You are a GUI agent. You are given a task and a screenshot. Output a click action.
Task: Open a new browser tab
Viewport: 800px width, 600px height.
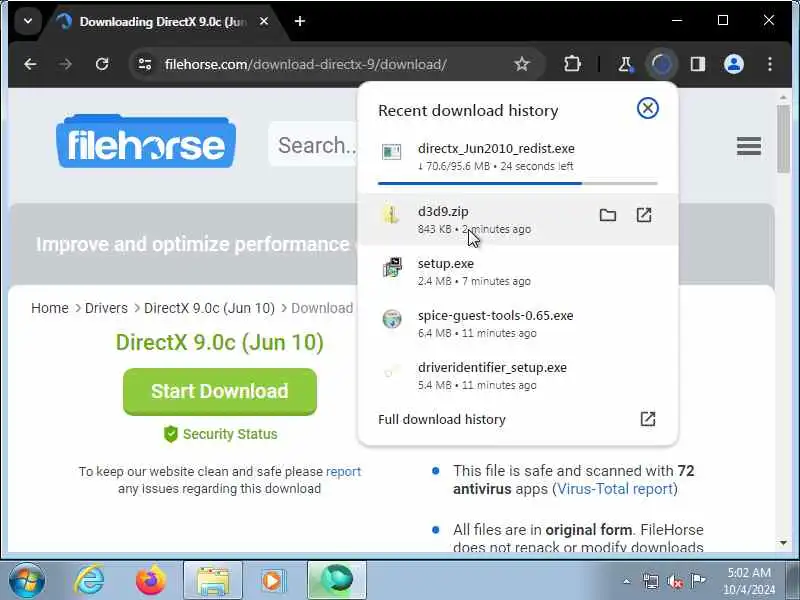[300, 21]
